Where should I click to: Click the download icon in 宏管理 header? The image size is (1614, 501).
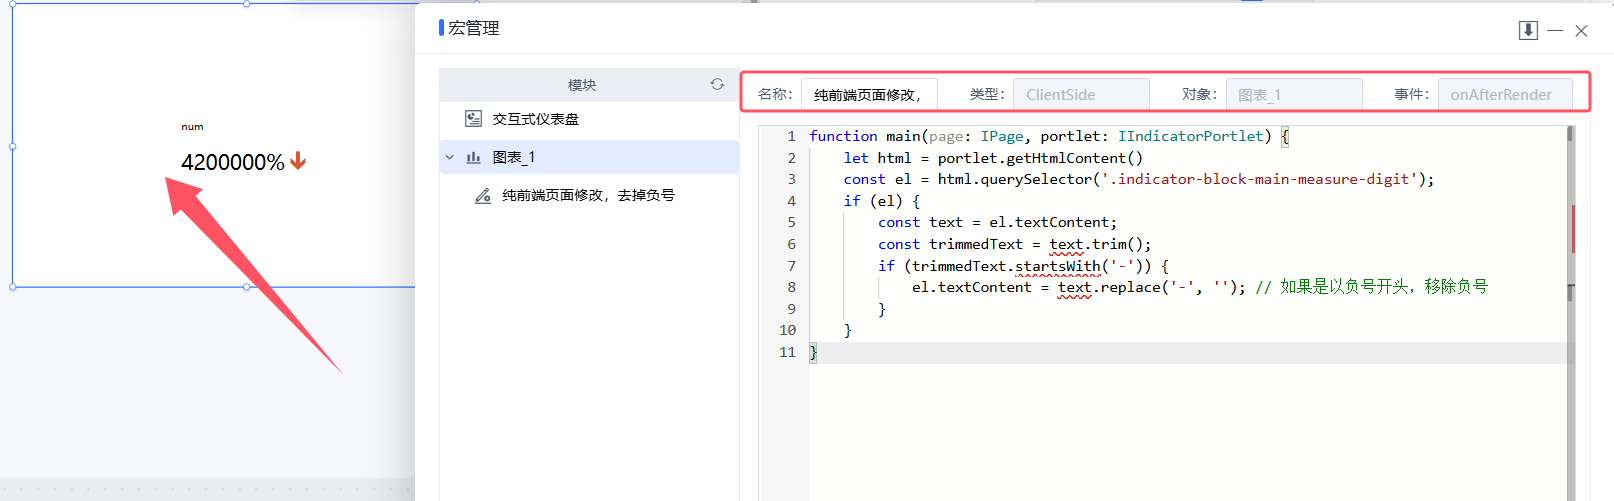pos(1528,30)
